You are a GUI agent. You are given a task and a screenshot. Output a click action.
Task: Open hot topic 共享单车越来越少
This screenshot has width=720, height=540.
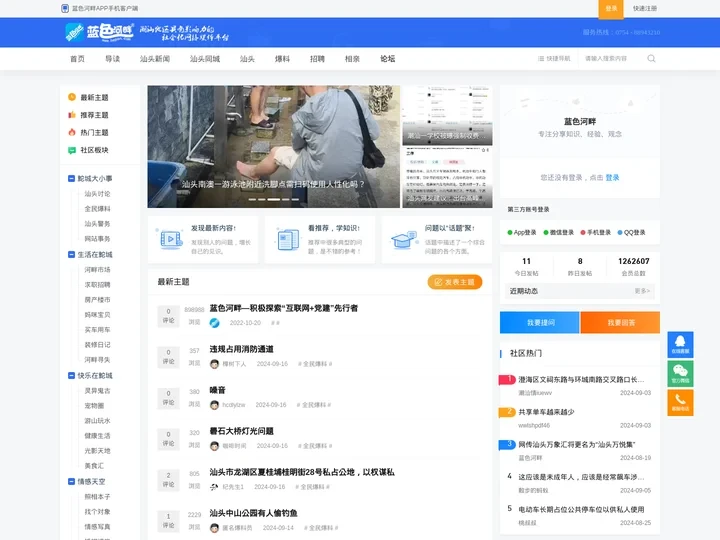pyautogui.click(x=546, y=412)
